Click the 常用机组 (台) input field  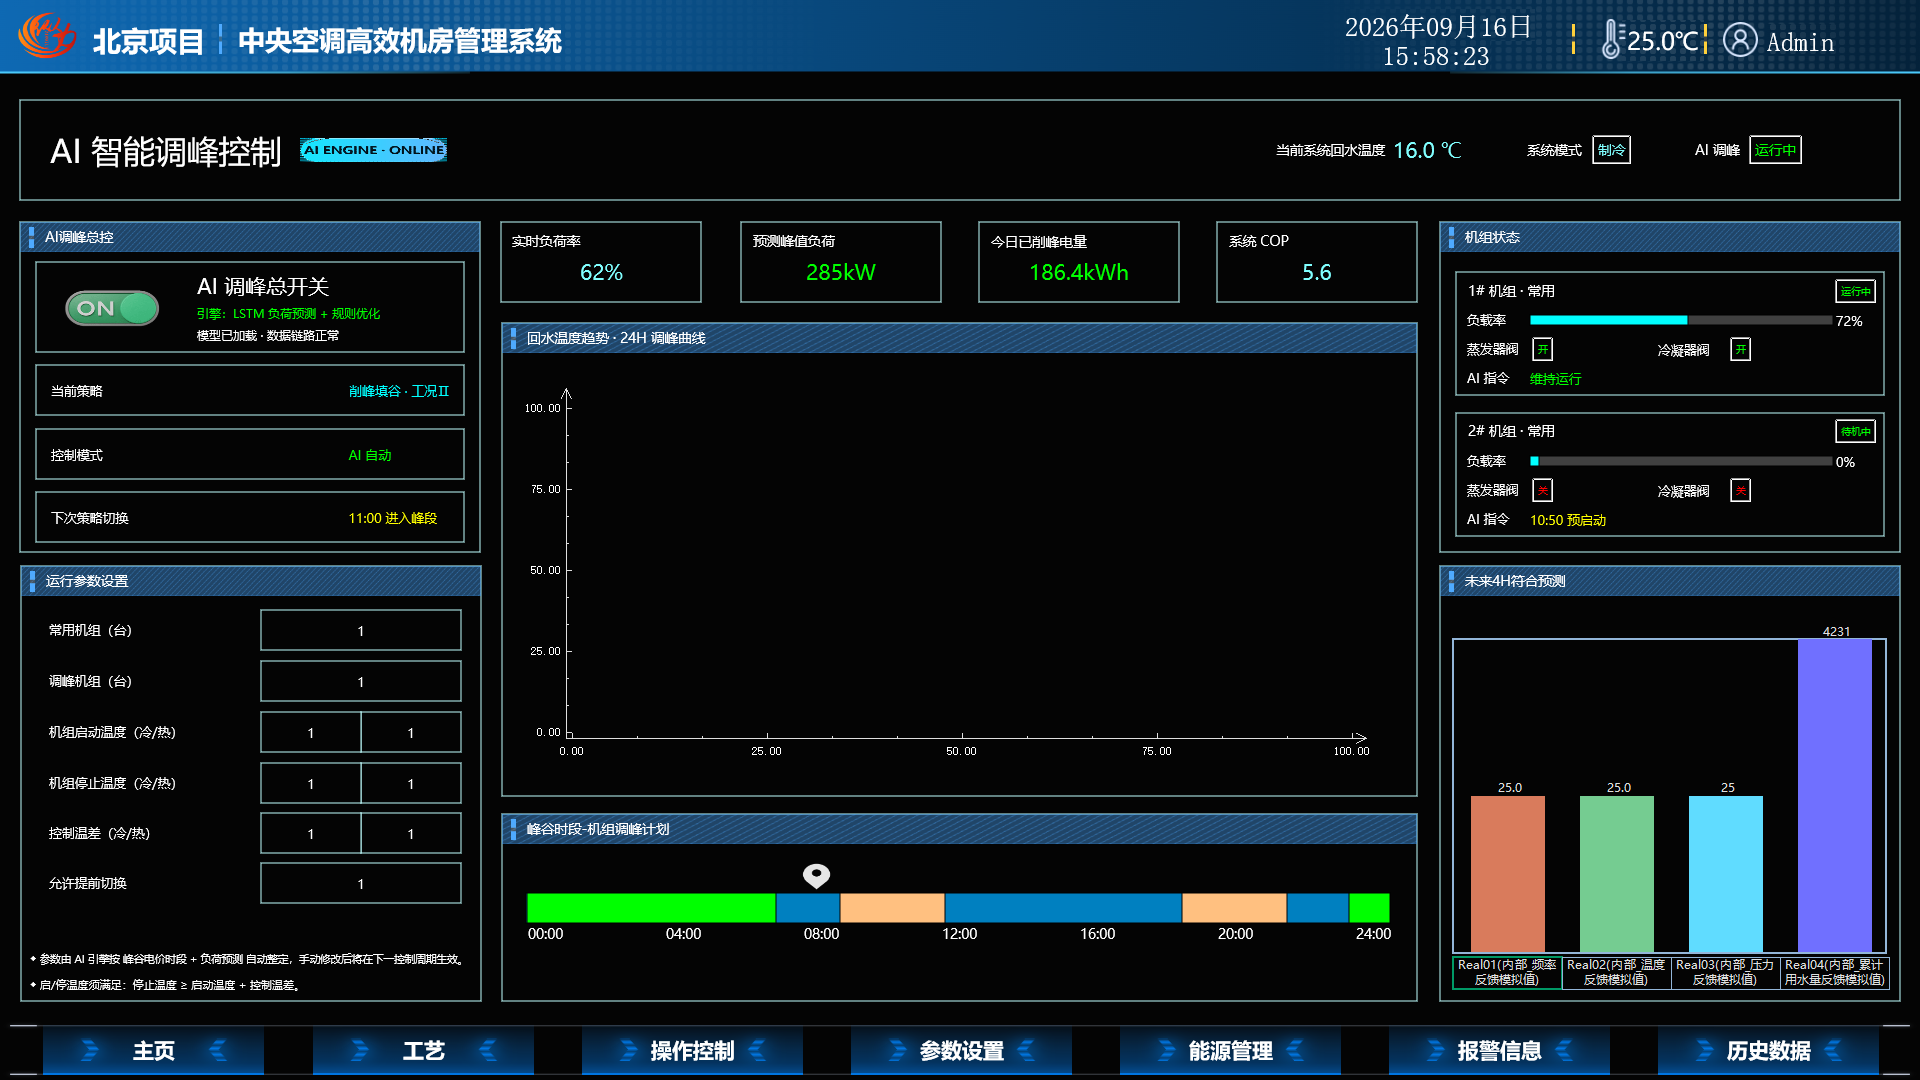[361, 631]
